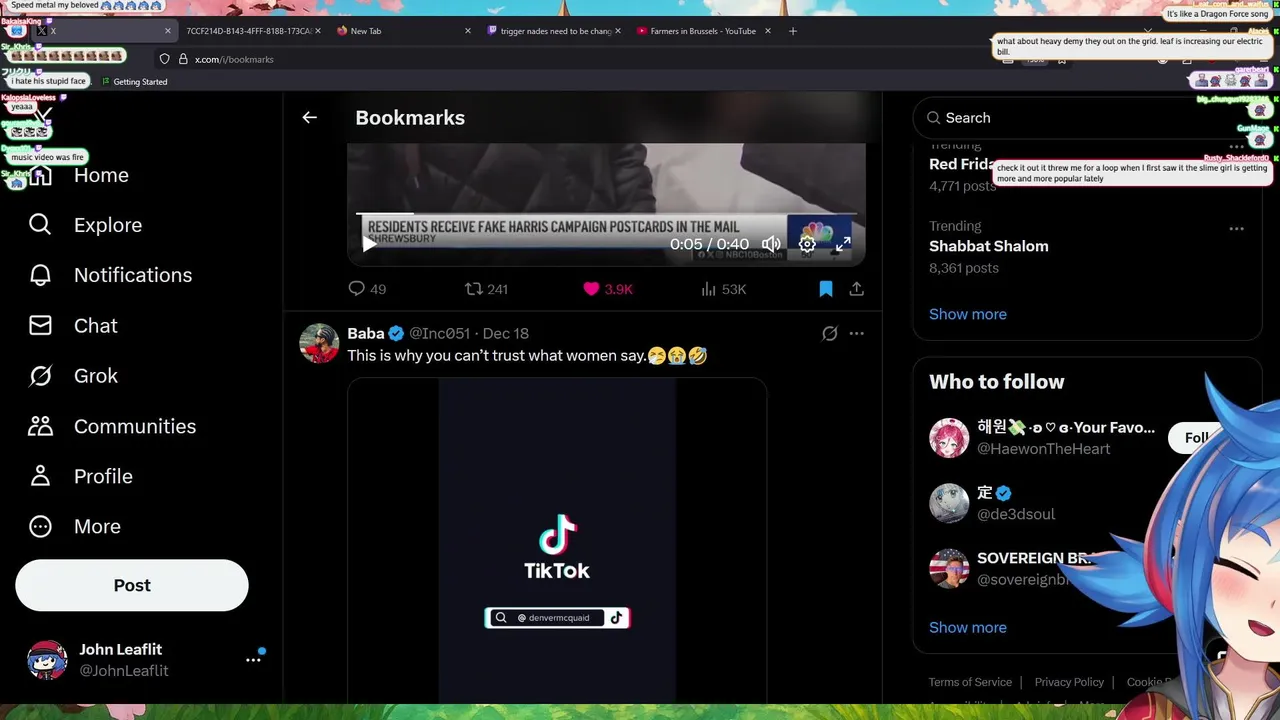This screenshot has width=1280, height=720.
Task: Unlike the post with 3.9K likes
Action: (x=608, y=289)
